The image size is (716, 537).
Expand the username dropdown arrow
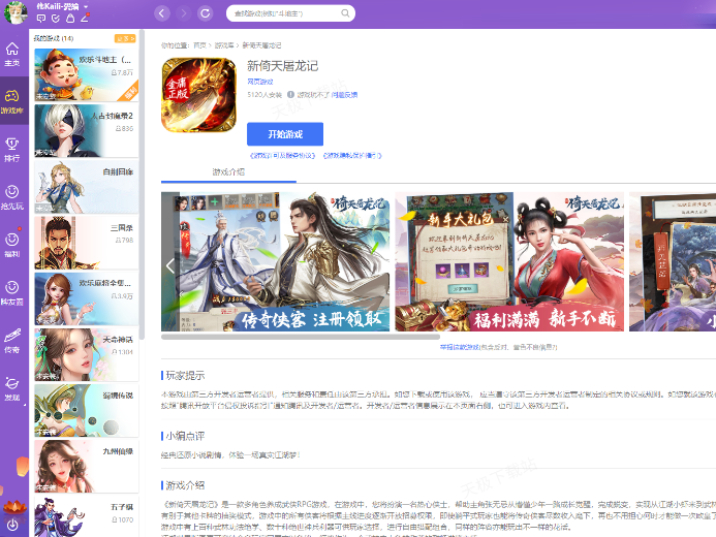click(85, 6)
